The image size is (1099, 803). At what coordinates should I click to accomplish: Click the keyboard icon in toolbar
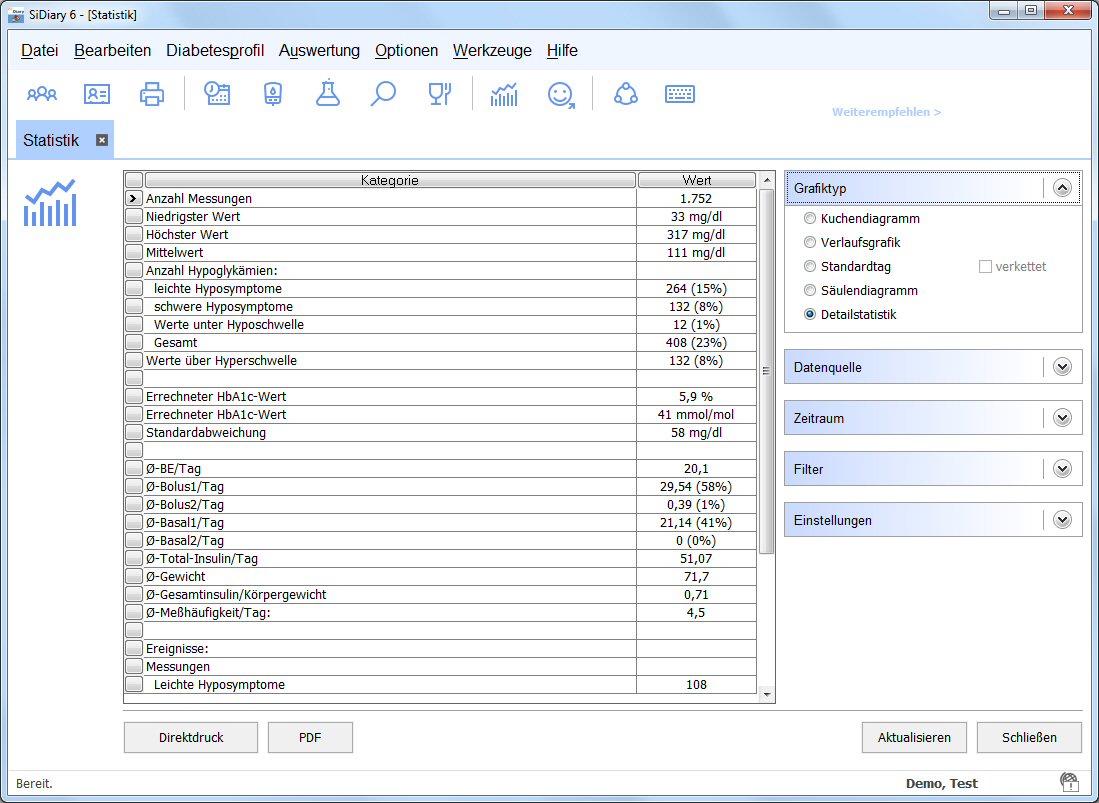[680, 94]
